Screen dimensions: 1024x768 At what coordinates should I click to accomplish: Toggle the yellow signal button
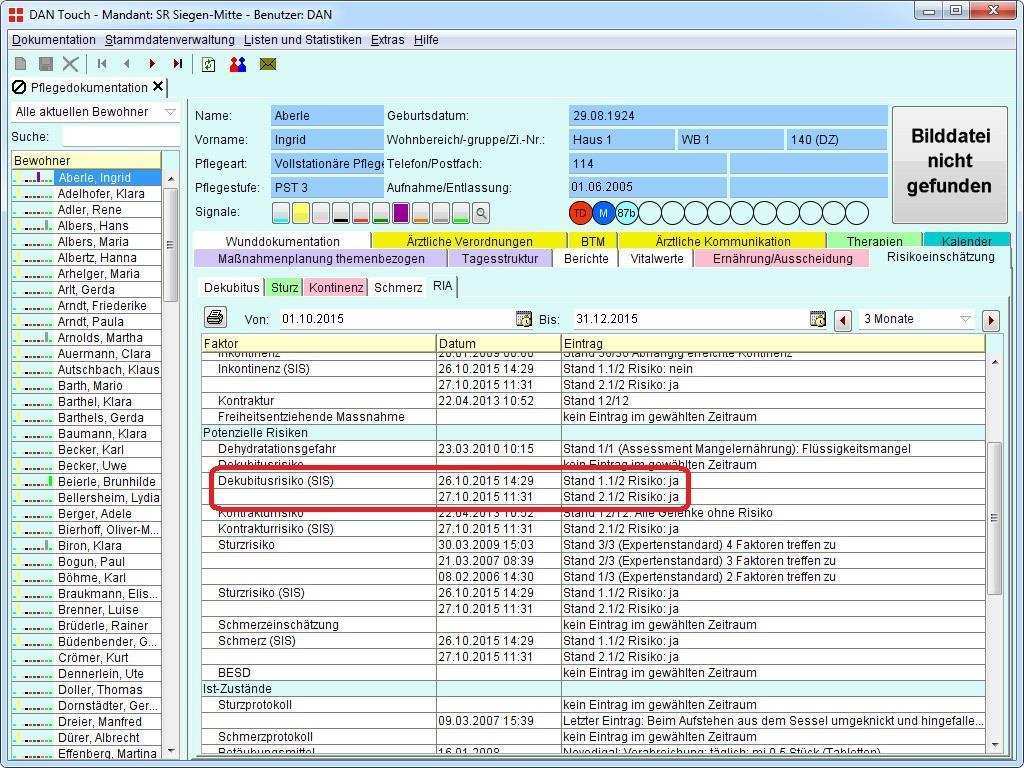tap(301, 212)
